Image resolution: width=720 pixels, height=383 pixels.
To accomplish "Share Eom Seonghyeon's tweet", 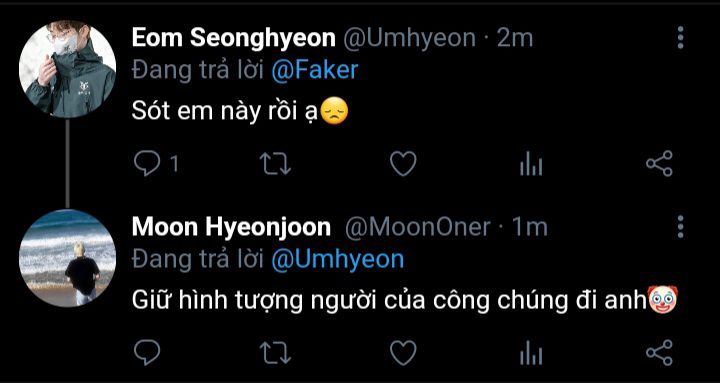I will pyautogui.click(x=659, y=163).
